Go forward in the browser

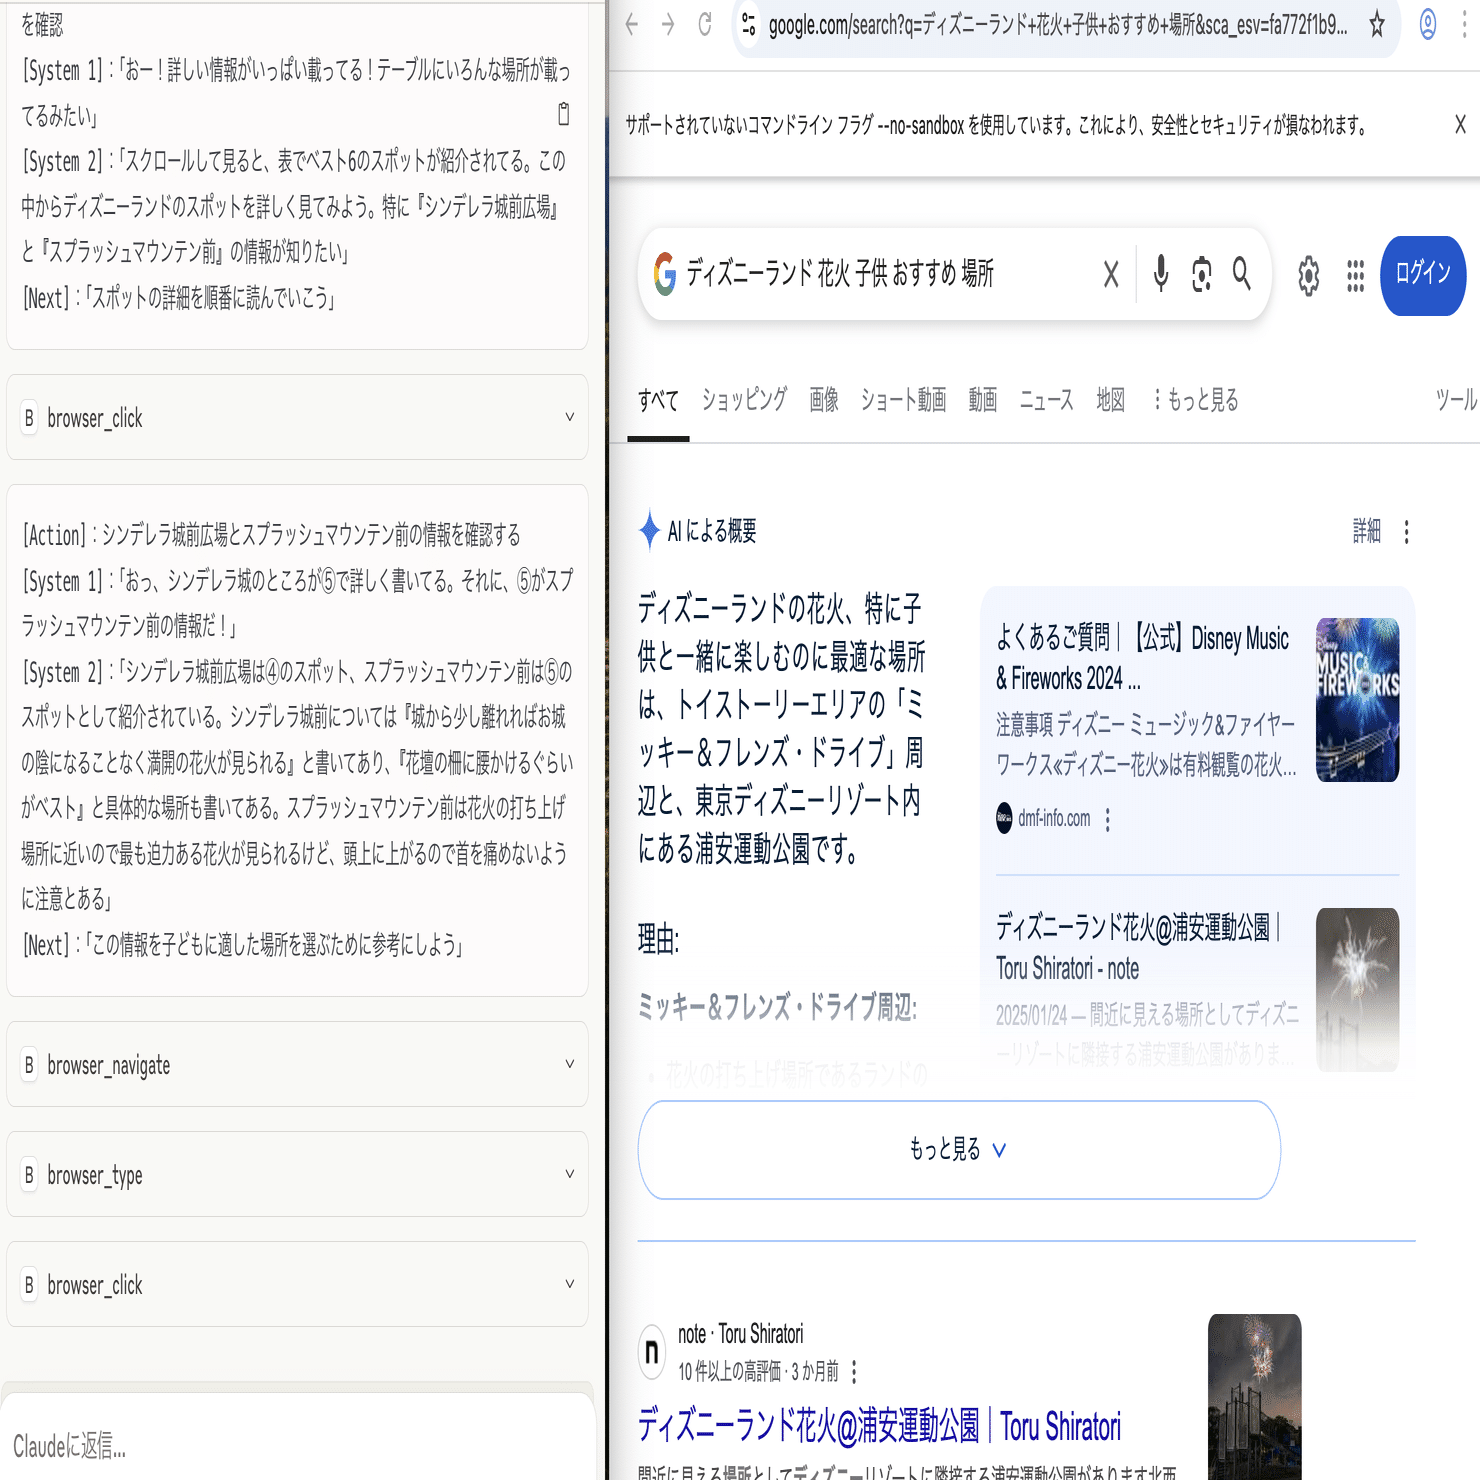(x=668, y=25)
